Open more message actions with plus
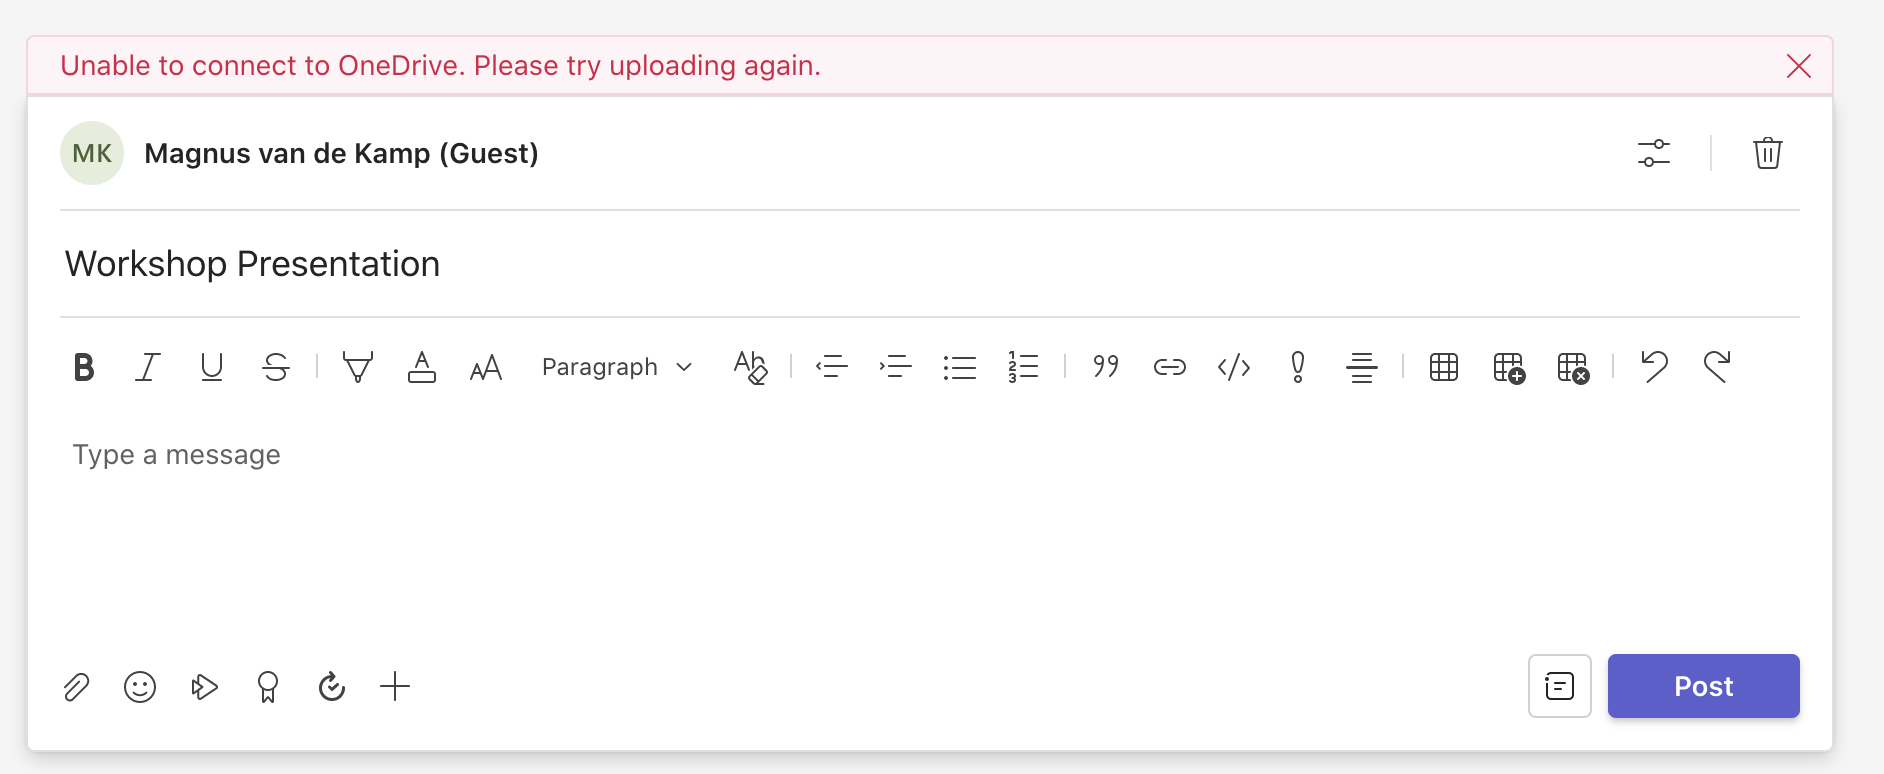1884x774 pixels. [394, 686]
